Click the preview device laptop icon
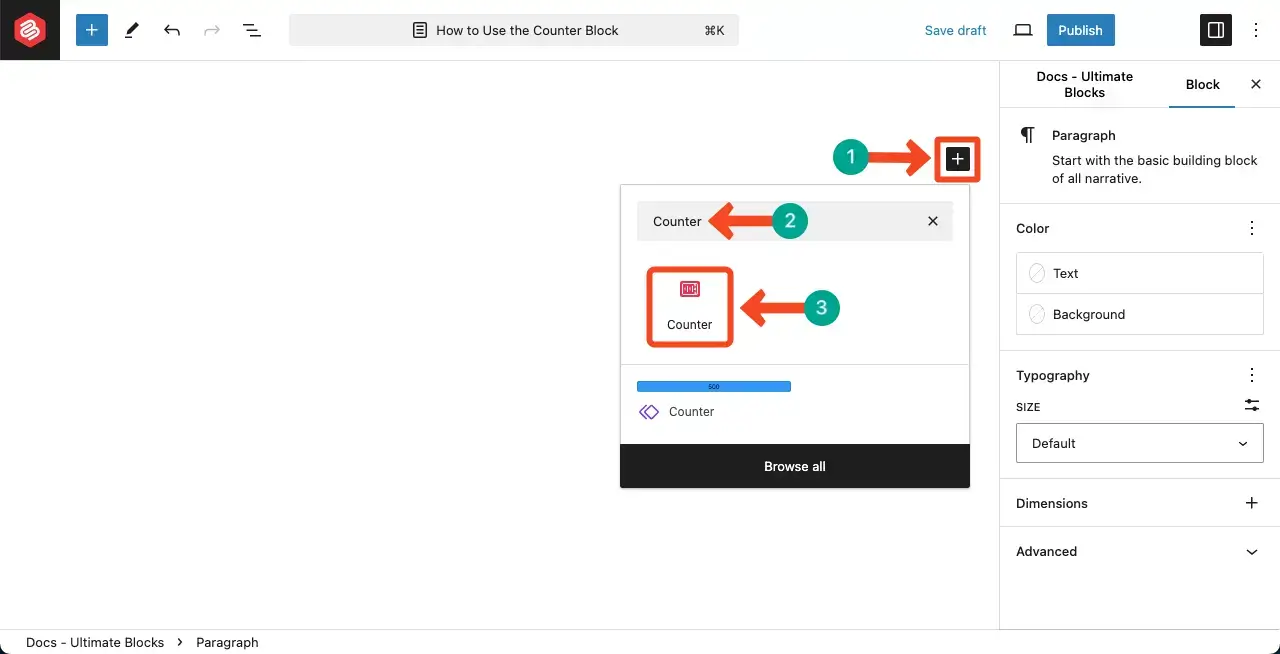Viewport: 1280px width, 654px height. pos(1022,30)
